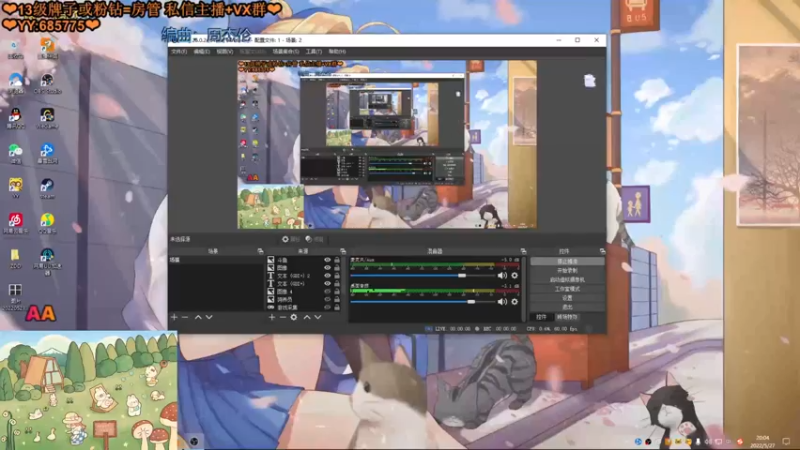Click the taskbar clock showing 20:04
The height and width of the screenshot is (450, 800).
click(762, 441)
